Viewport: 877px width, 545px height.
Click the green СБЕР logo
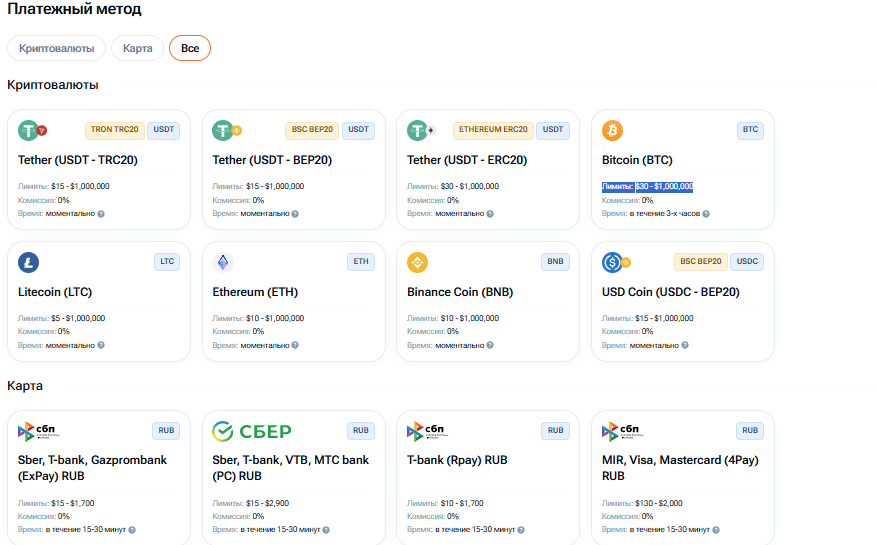[x=252, y=431]
